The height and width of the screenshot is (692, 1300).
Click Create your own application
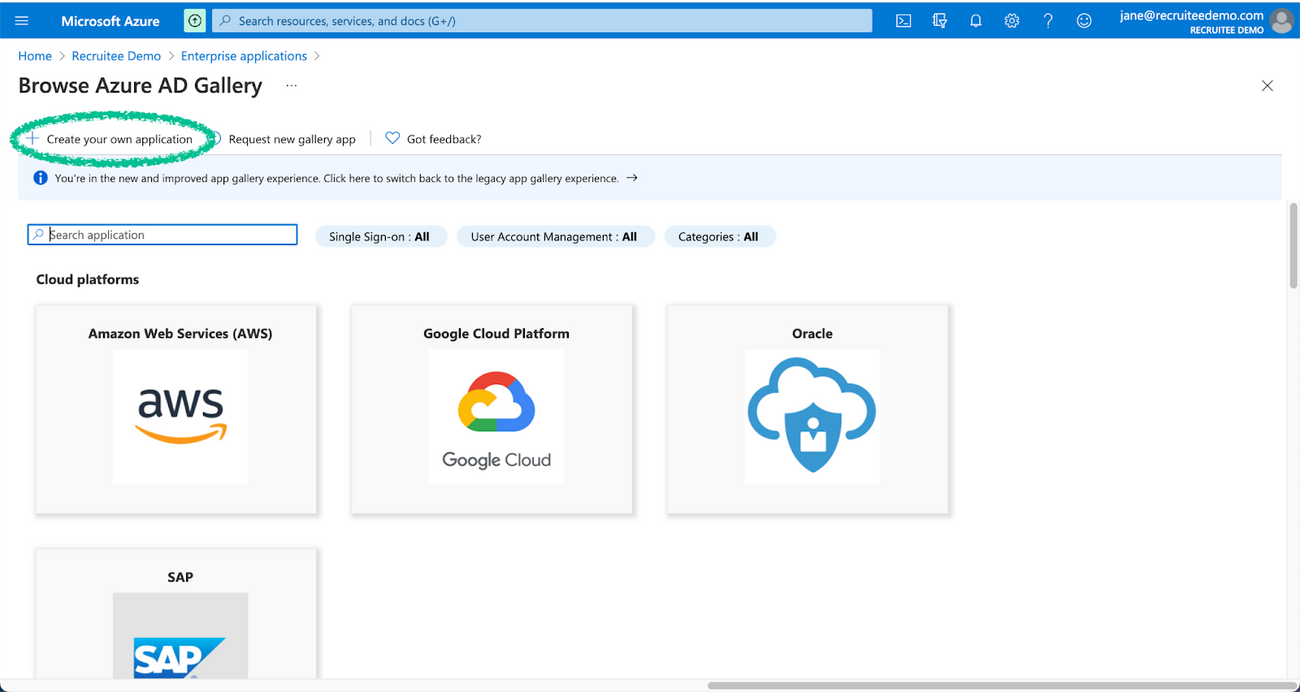coord(110,139)
